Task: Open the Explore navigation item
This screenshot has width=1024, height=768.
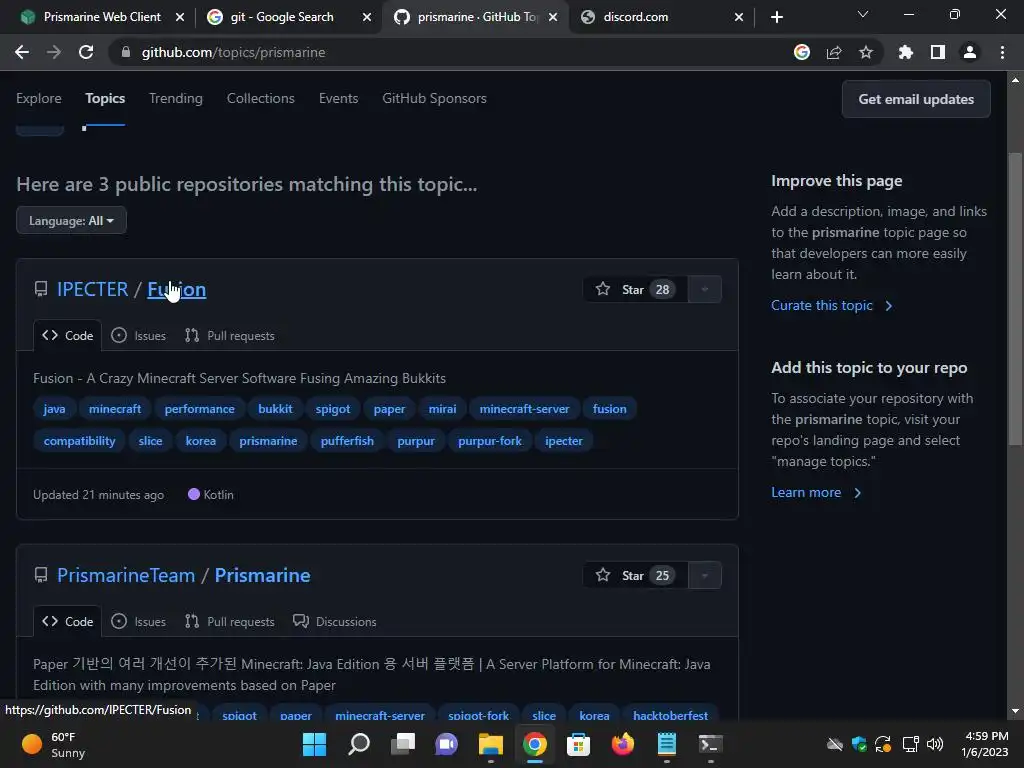Action: (x=39, y=99)
